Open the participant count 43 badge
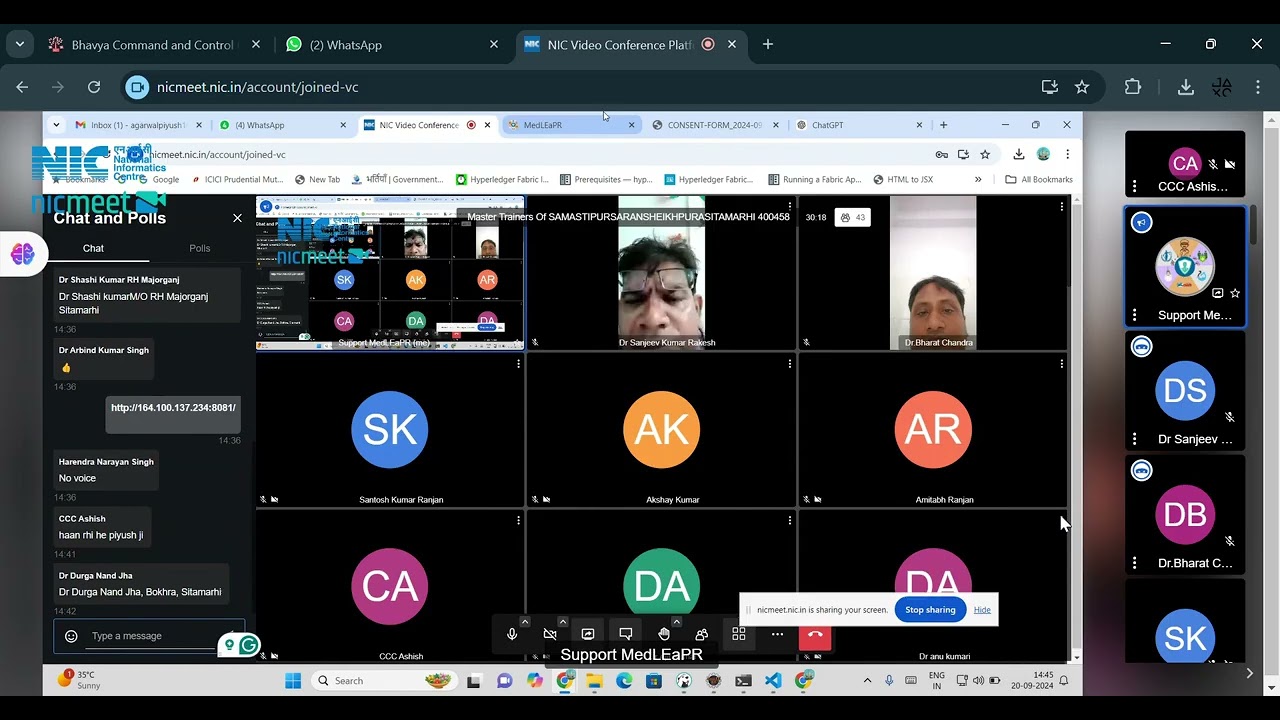Screen dimensions: 1280x720 (x=853, y=217)
